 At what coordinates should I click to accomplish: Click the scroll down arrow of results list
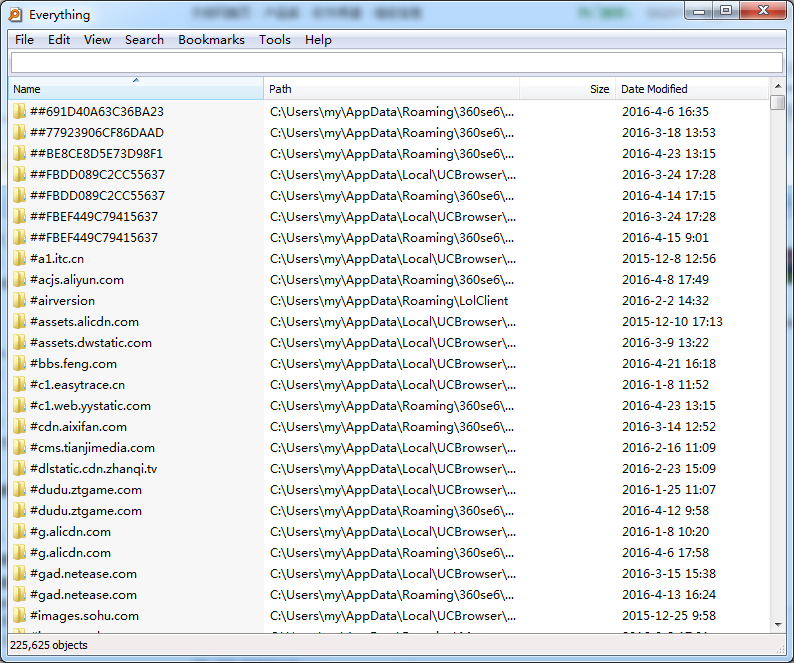click(x=778, y=625)
